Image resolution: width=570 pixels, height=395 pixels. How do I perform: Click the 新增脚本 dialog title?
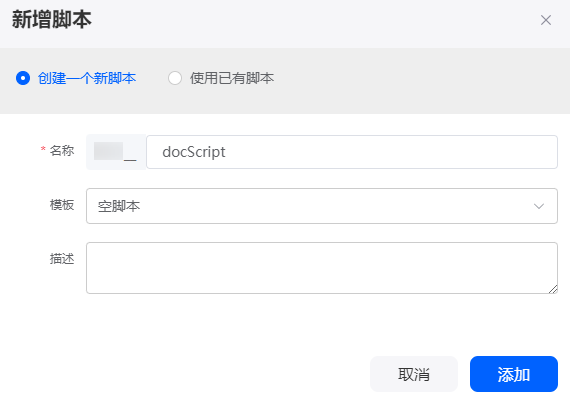[x=52, y=20]
